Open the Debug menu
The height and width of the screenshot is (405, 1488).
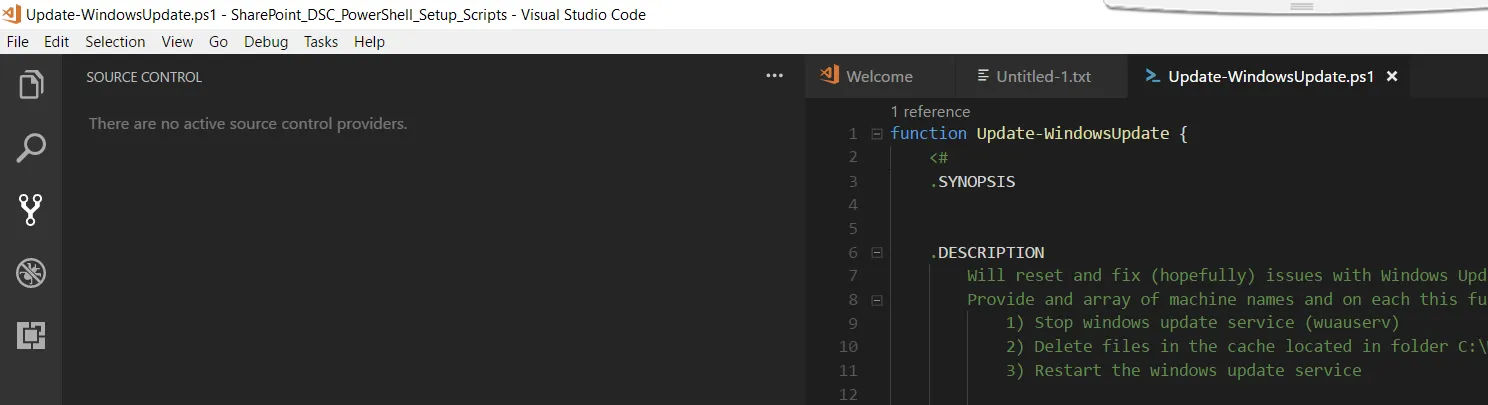click(x=266, y=42)
